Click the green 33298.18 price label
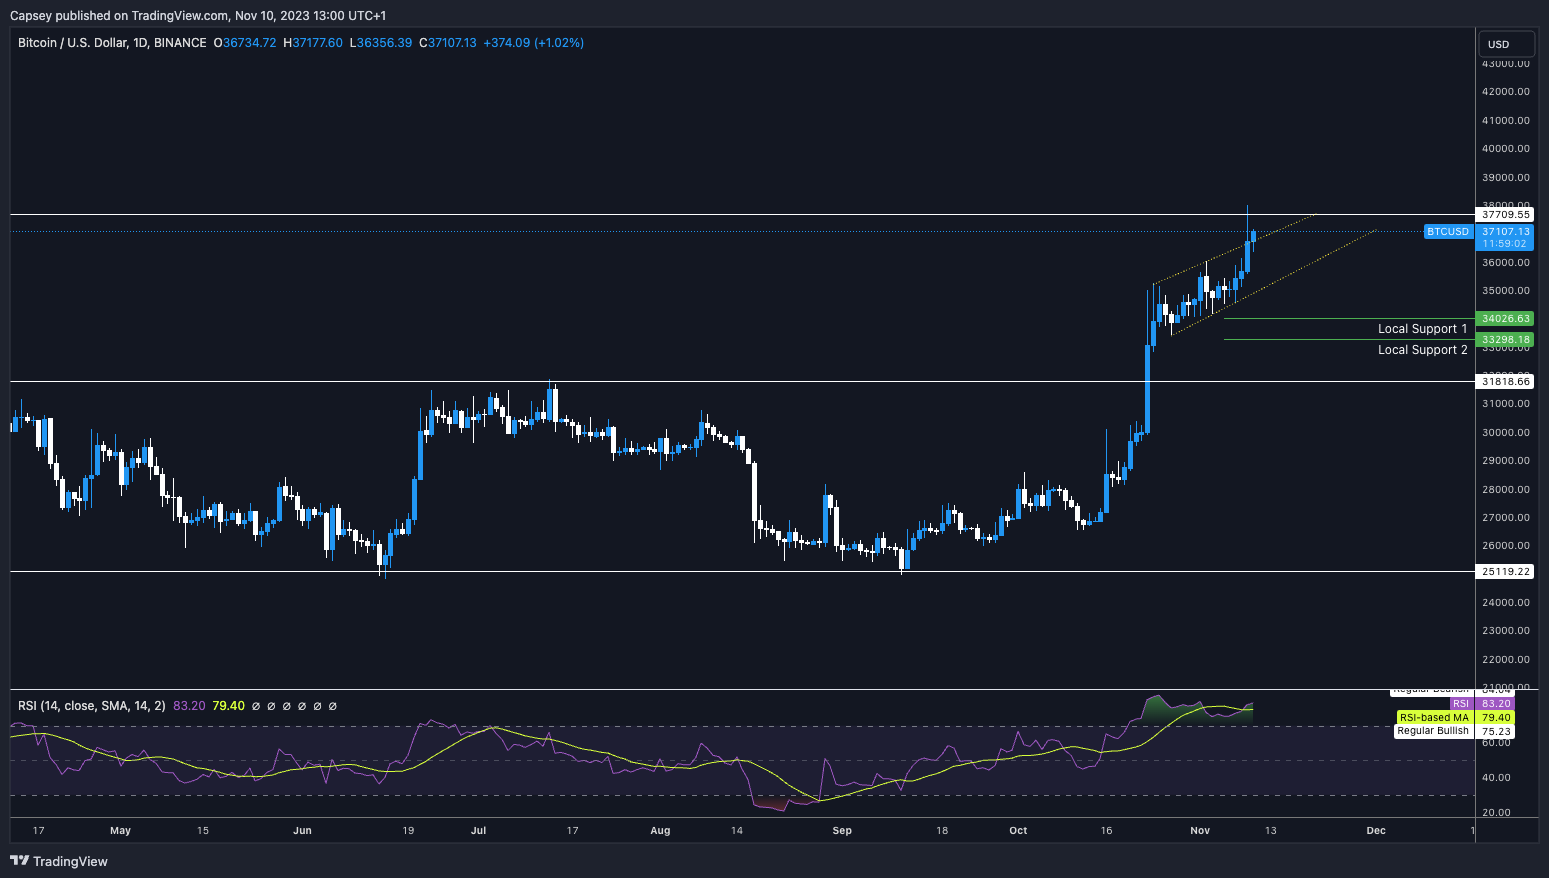Screen dimensions: 1549x878 [1505, 339]
